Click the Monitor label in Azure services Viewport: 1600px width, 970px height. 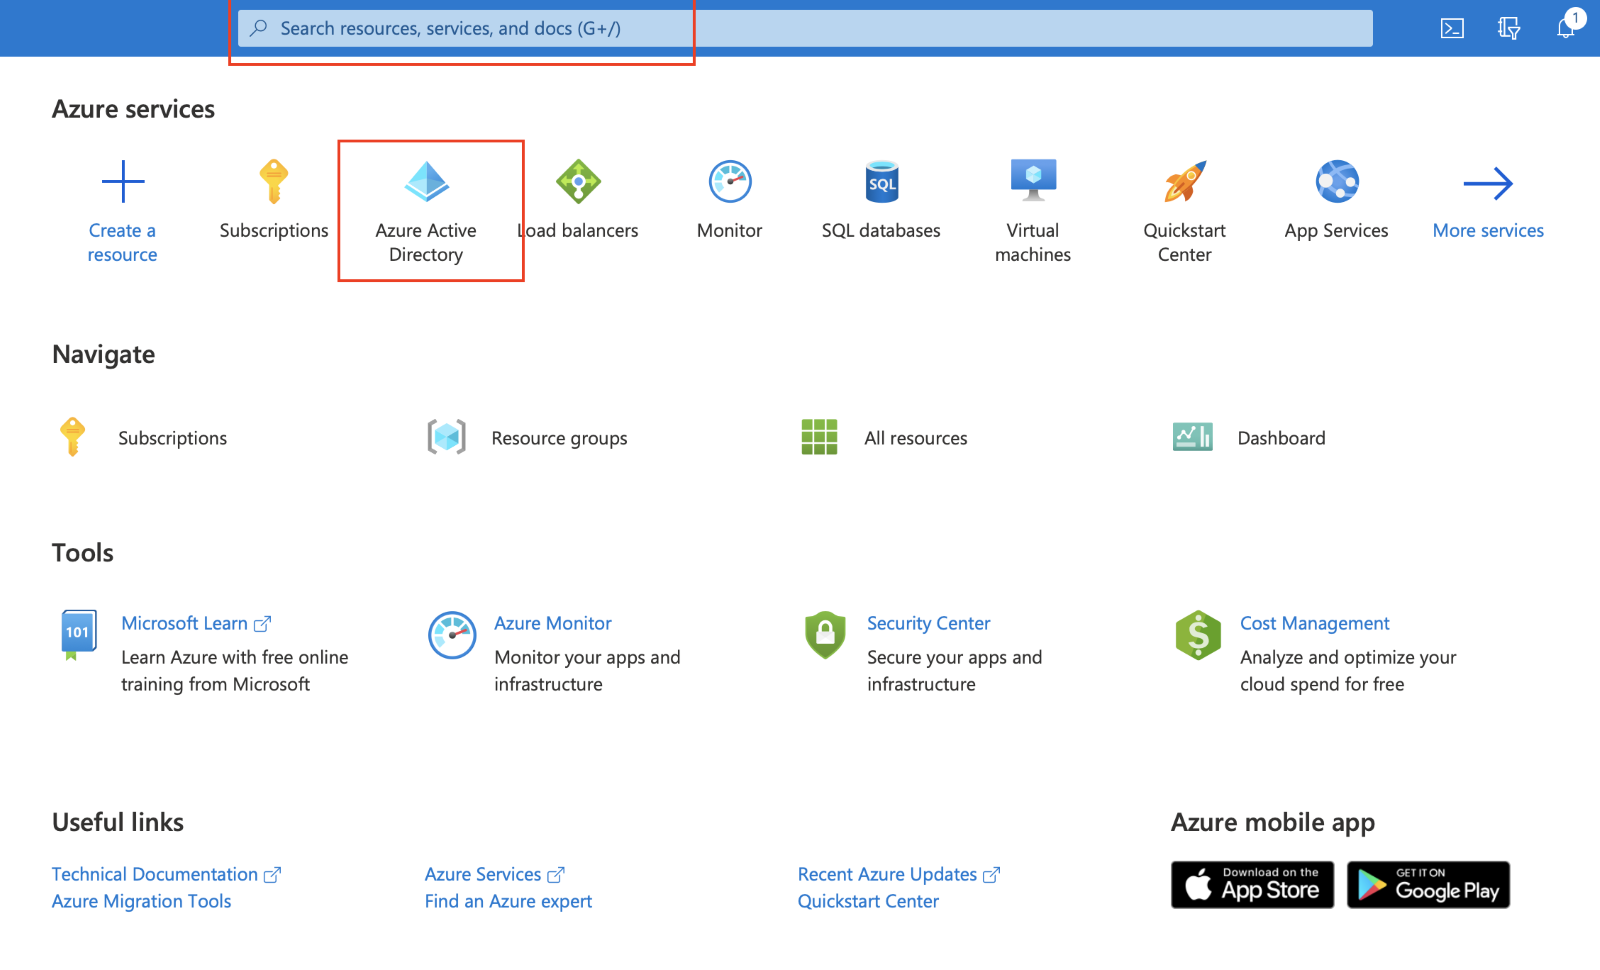click(x=730, y=231)
